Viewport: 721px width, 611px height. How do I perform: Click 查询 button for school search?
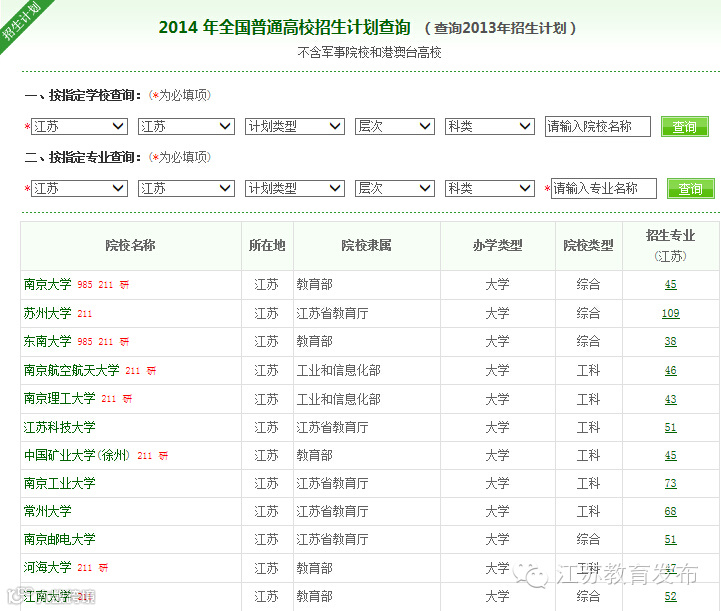click(685, 126)
